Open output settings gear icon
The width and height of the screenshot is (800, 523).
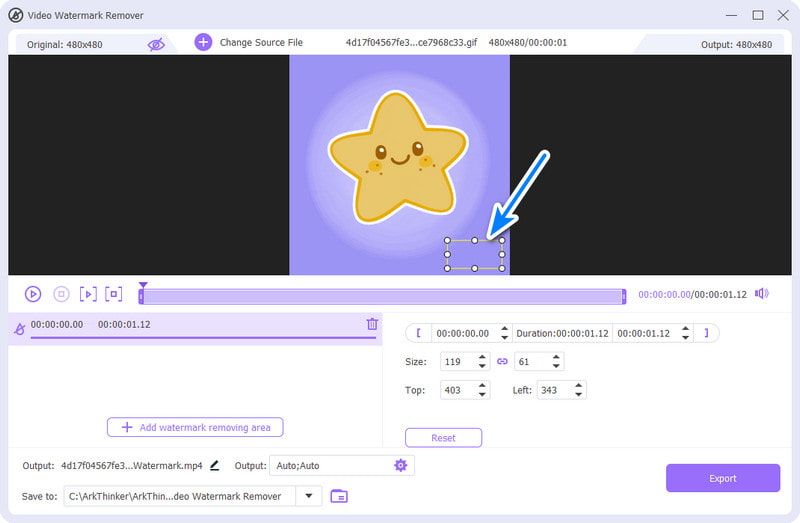tap(401, 465)
